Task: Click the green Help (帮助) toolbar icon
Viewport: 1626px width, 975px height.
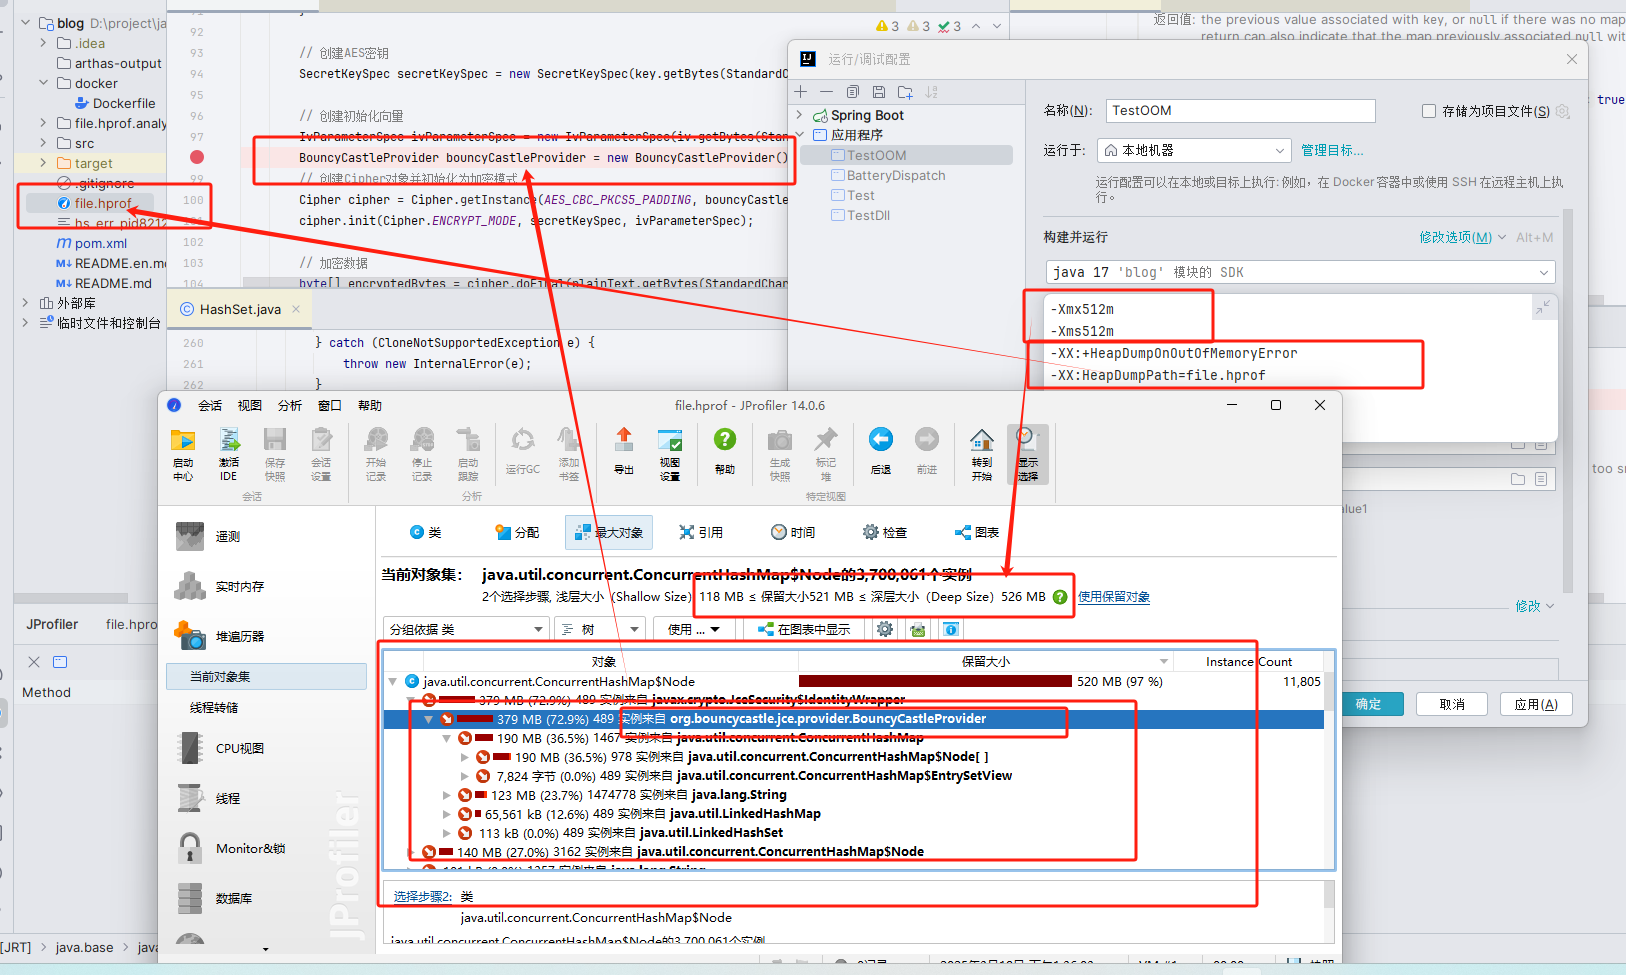Action: coord(725,450)
